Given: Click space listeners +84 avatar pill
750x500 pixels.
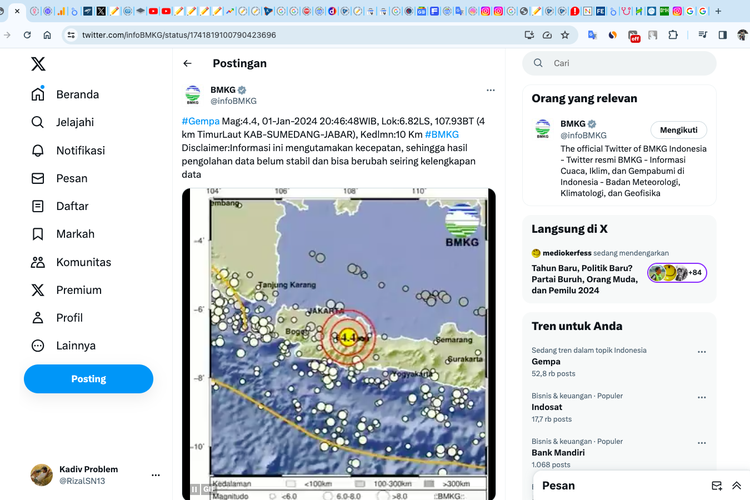Looking at the screenshot, I should [677, 273].
